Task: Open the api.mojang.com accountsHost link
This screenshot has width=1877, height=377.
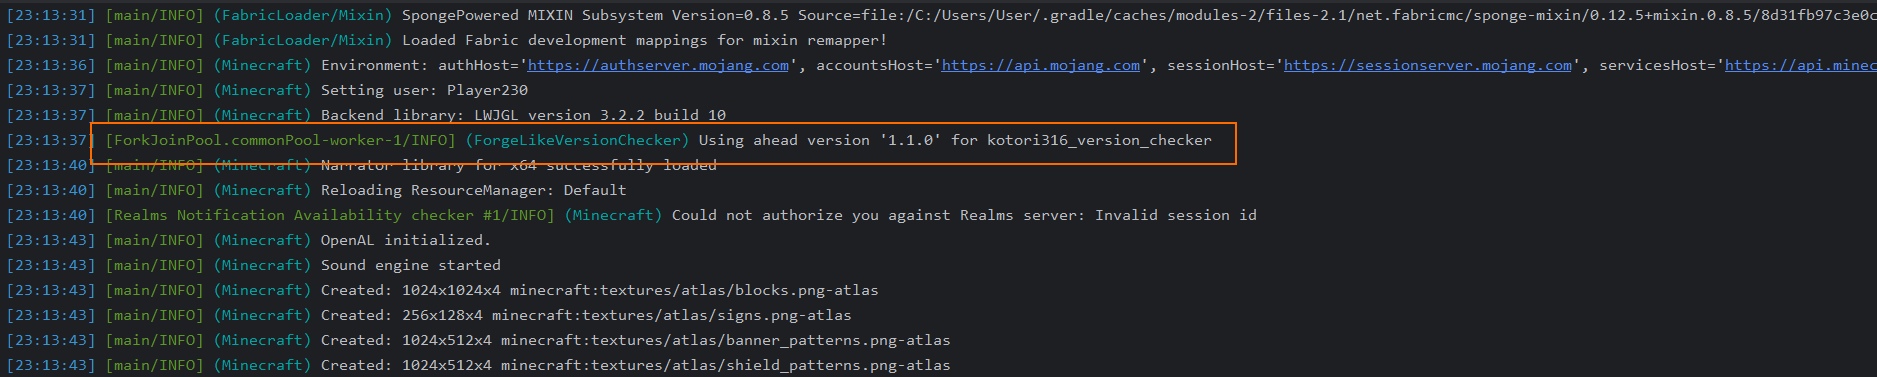Action: [1041, 65]
